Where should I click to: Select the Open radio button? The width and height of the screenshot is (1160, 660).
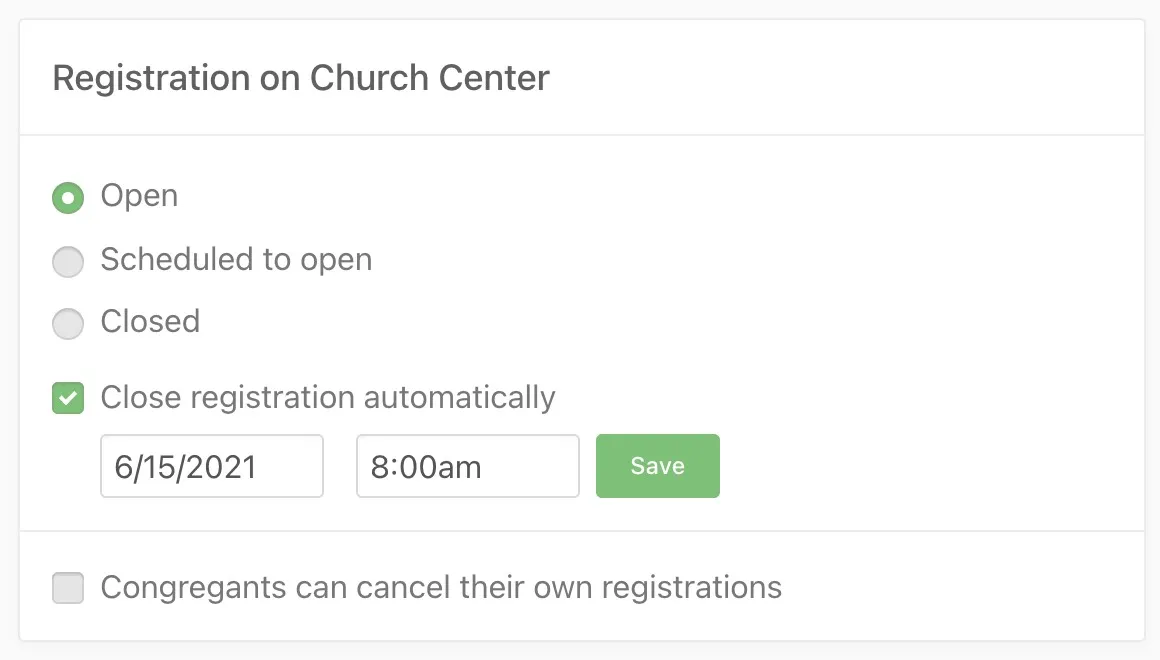point(68,198)
